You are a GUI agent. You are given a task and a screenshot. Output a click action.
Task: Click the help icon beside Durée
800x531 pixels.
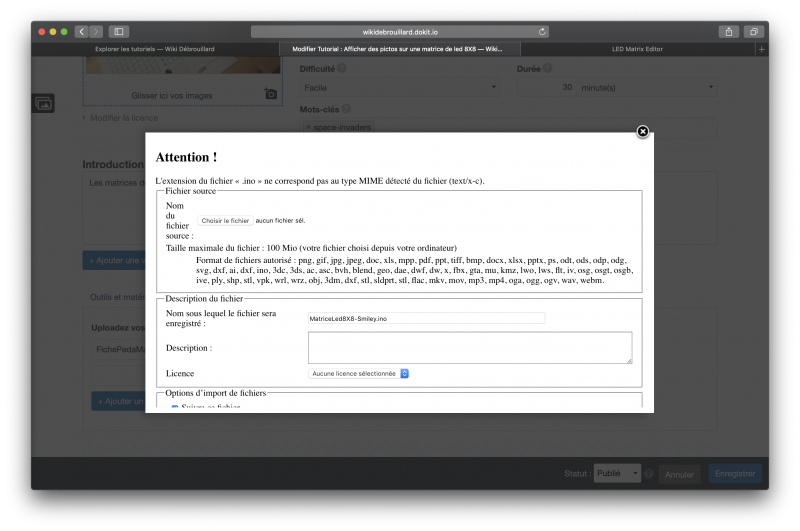[x=547, y=68]
